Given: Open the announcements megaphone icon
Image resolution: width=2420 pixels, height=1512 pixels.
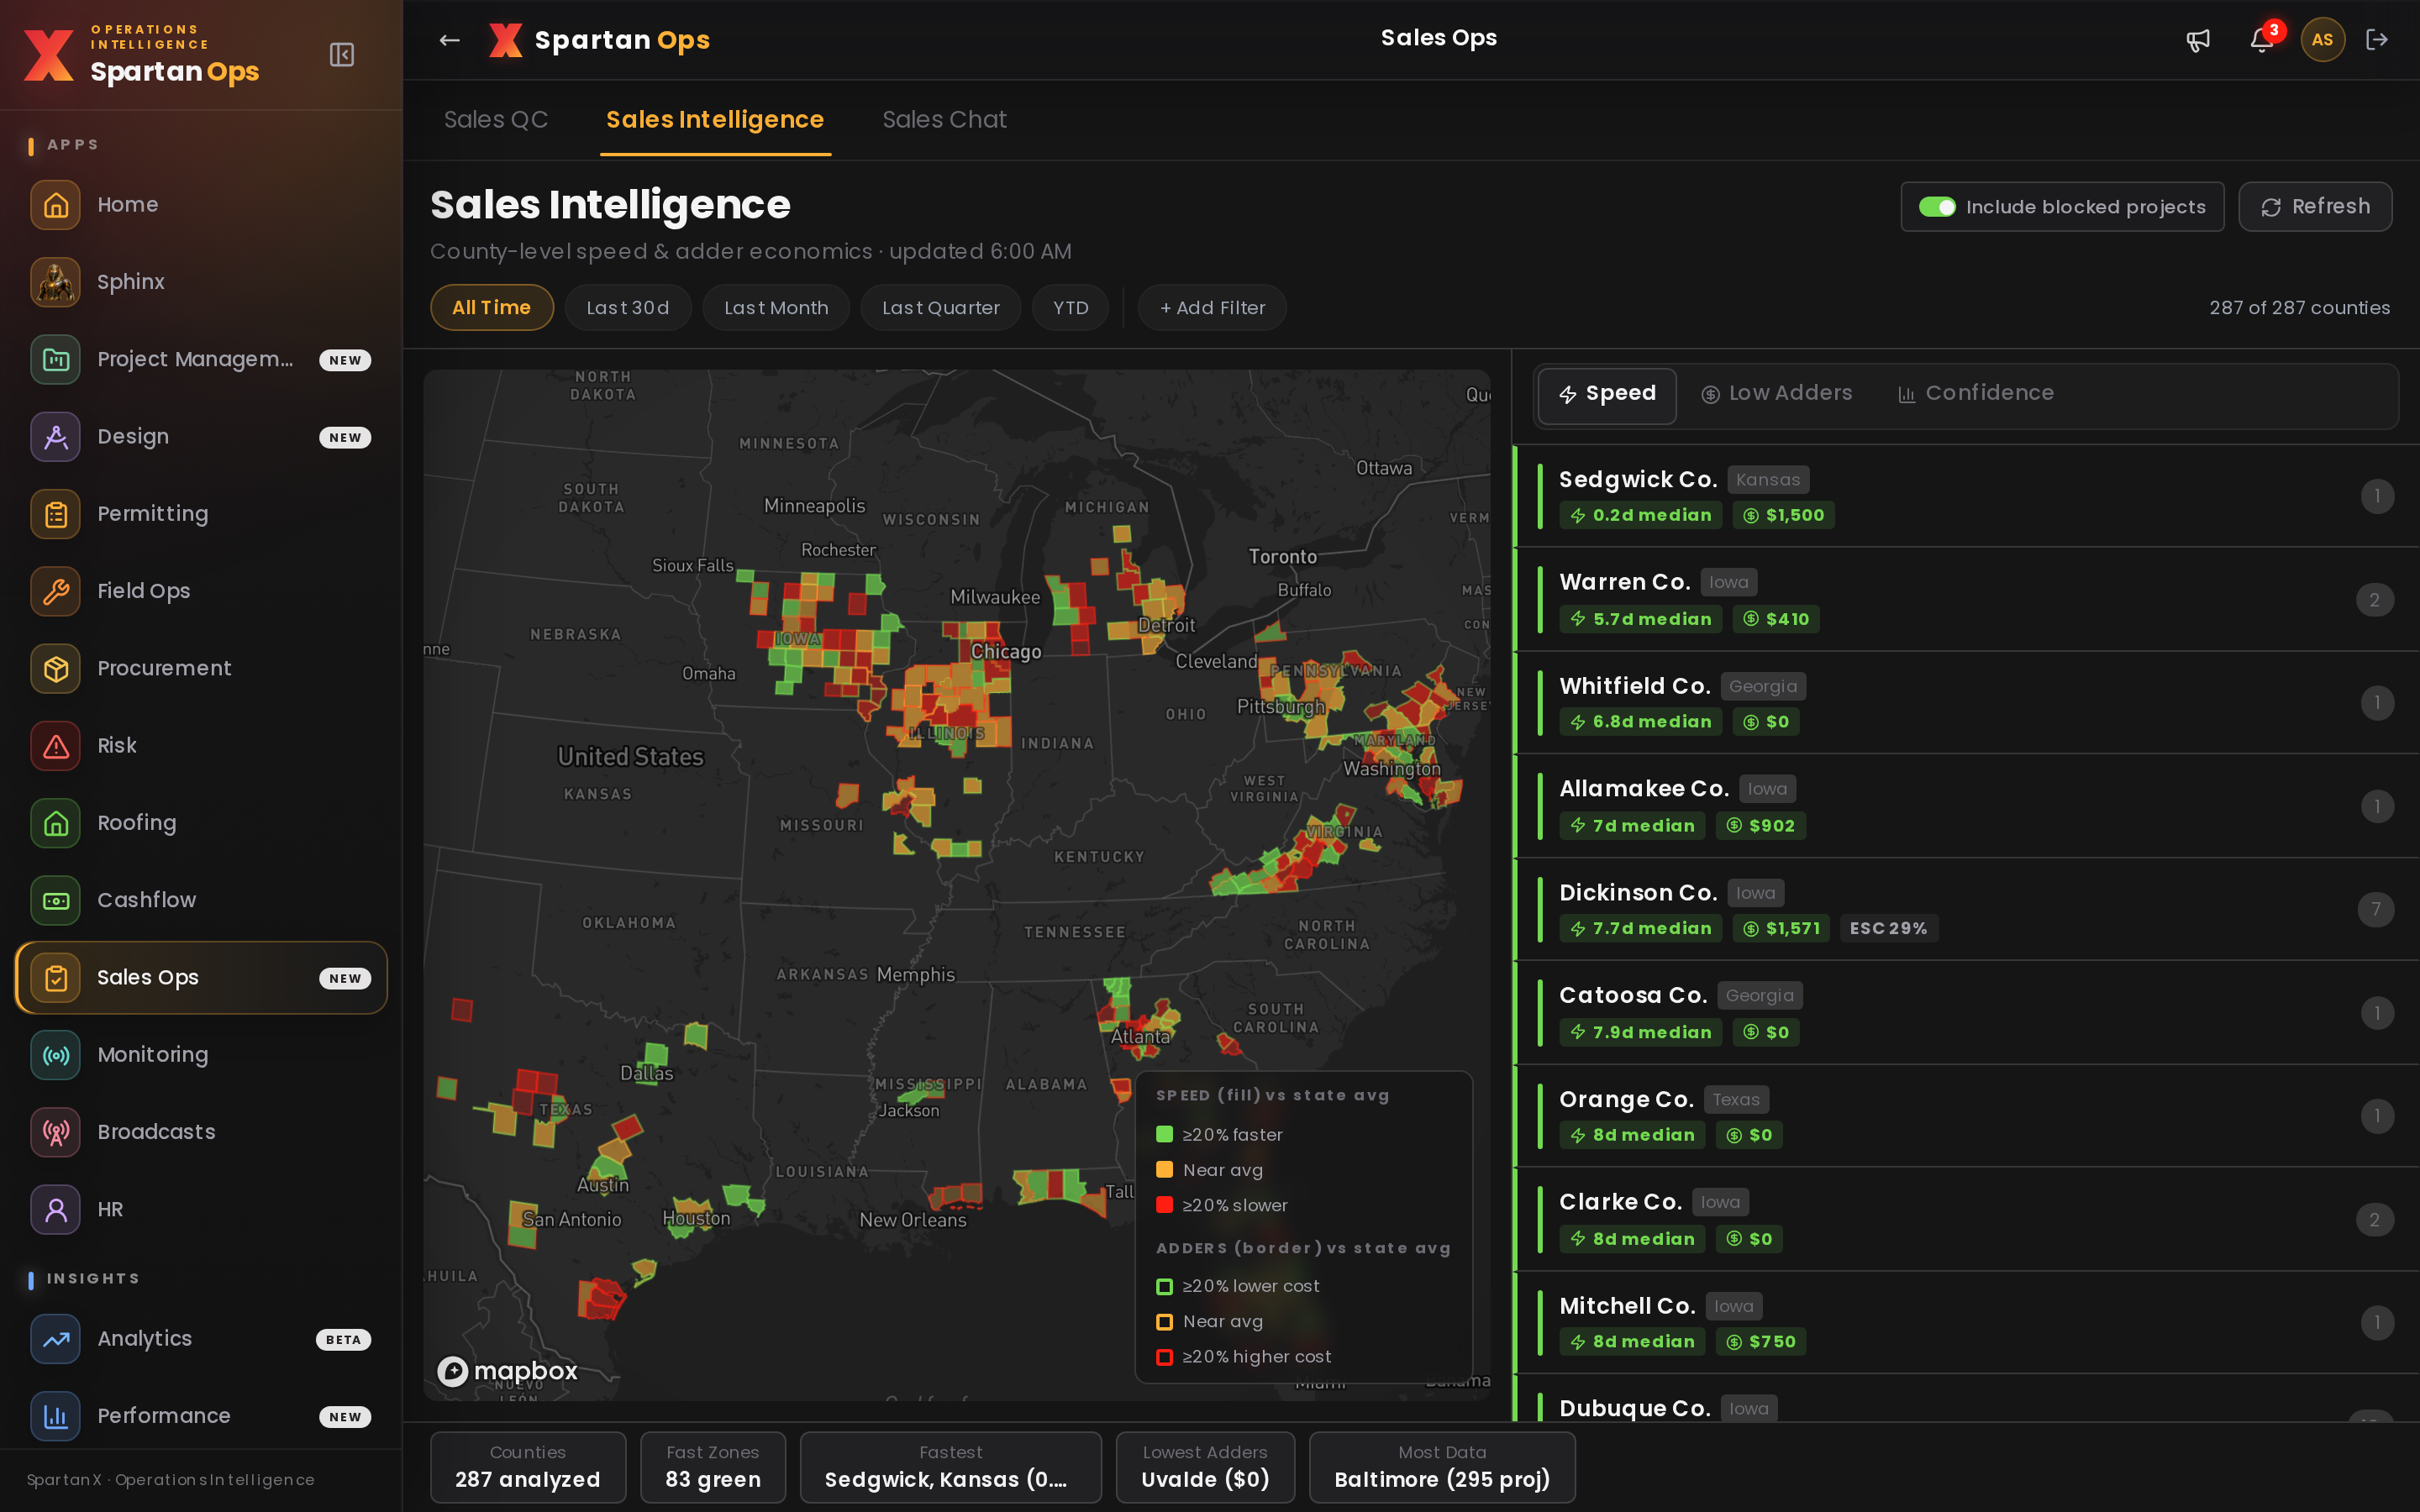Looking at the screenshot, I should pyautogui.click(x=2197, y=40).
